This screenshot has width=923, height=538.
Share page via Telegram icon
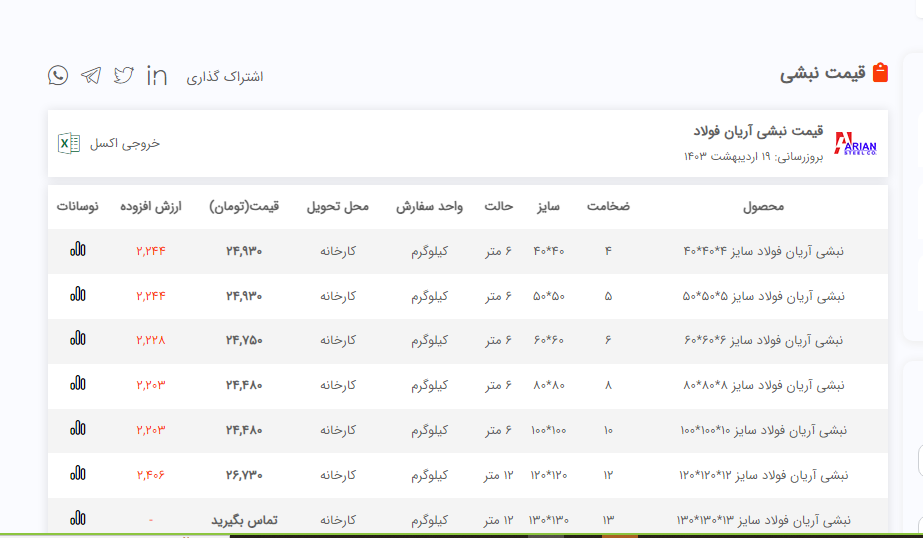coord(91,75)
